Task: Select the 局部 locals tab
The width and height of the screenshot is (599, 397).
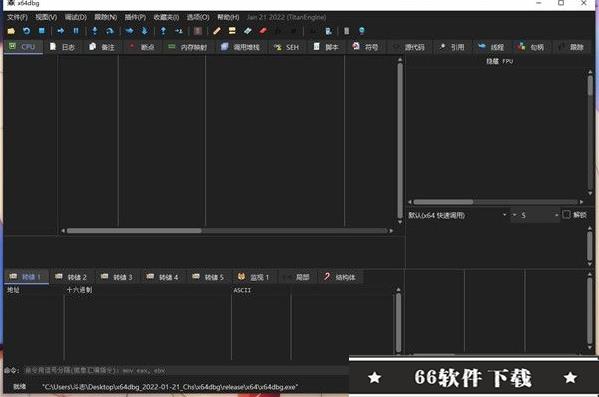Action: pyautogui.click(x=298, y=277)
